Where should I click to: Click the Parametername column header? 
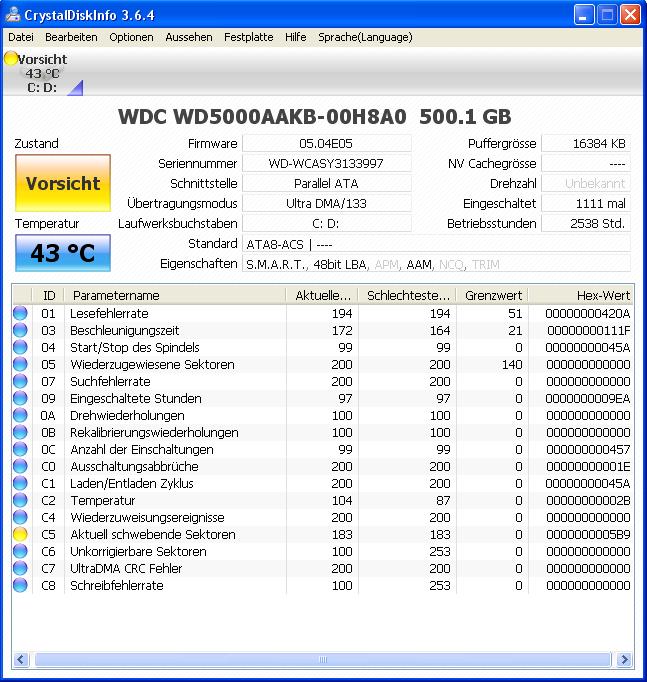pyautogui.click(x=175, y=295)
